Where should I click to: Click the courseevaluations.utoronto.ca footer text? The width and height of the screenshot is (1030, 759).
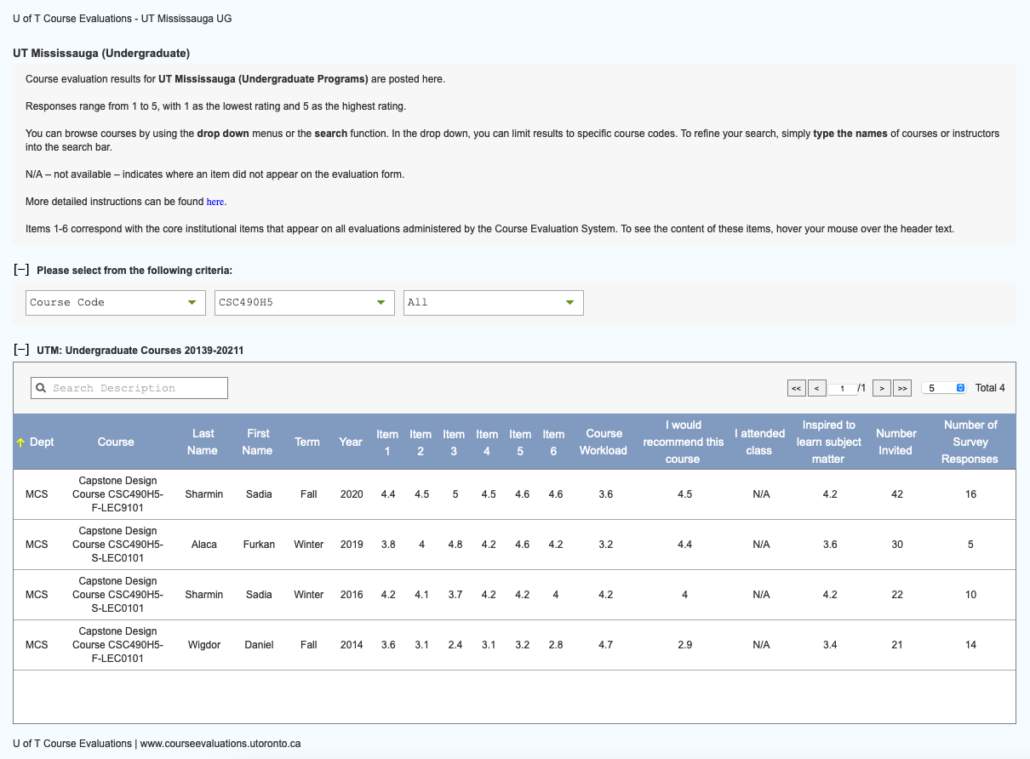tap(220, 743)
